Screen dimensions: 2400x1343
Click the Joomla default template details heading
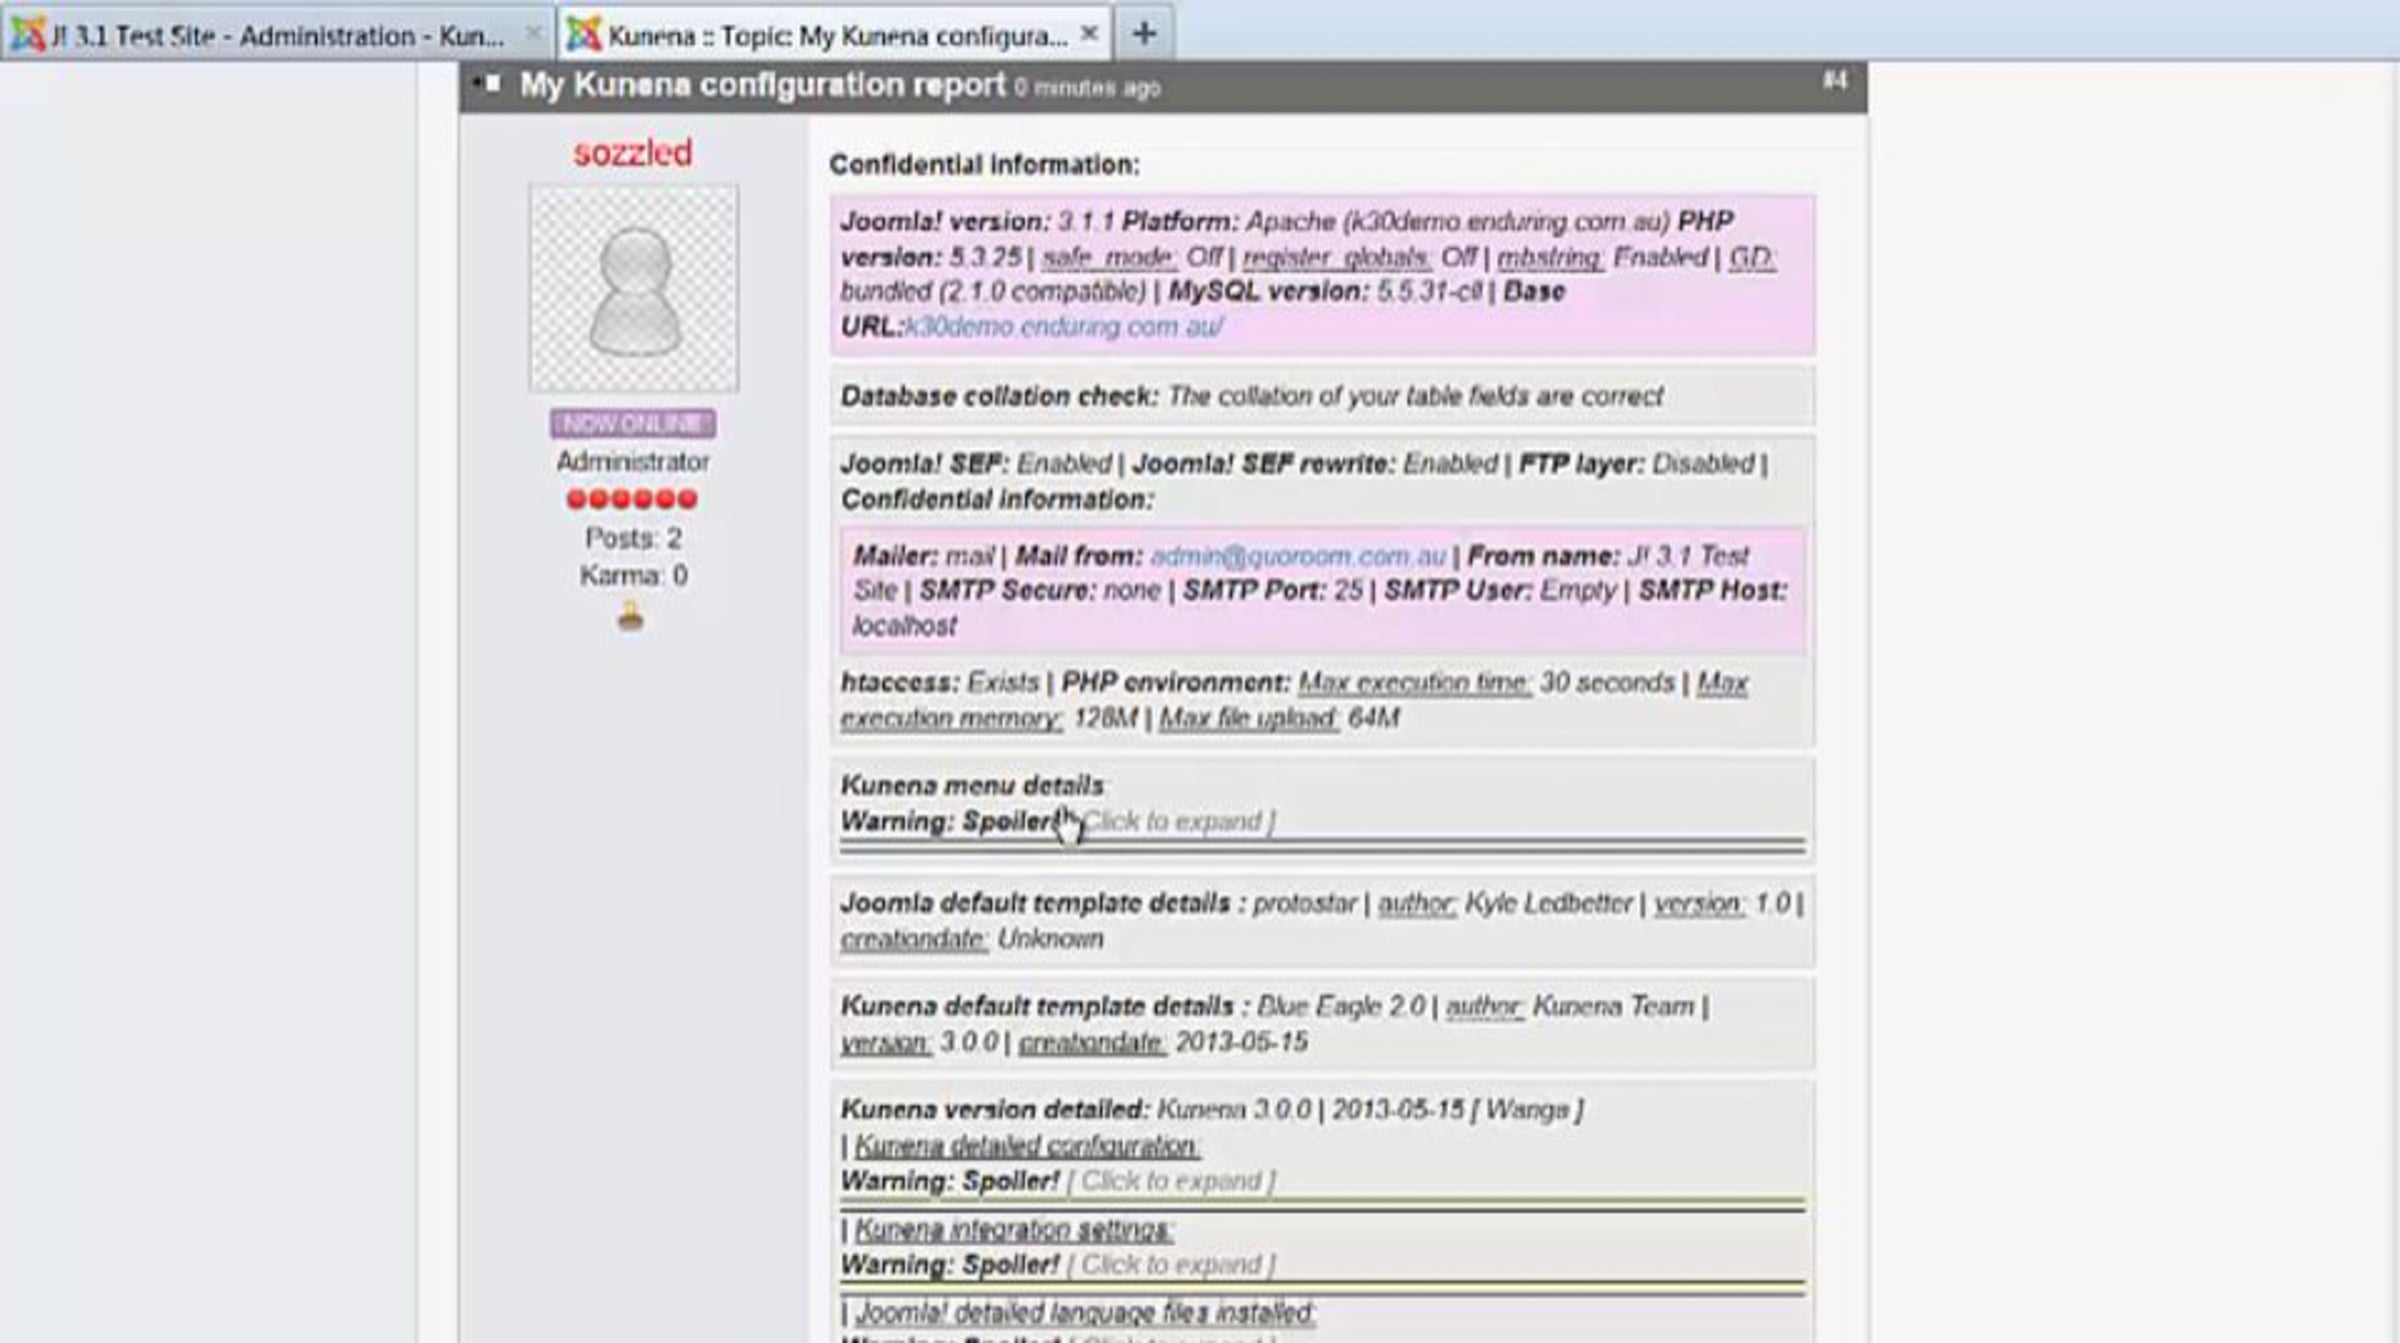tap(1043, 903)
